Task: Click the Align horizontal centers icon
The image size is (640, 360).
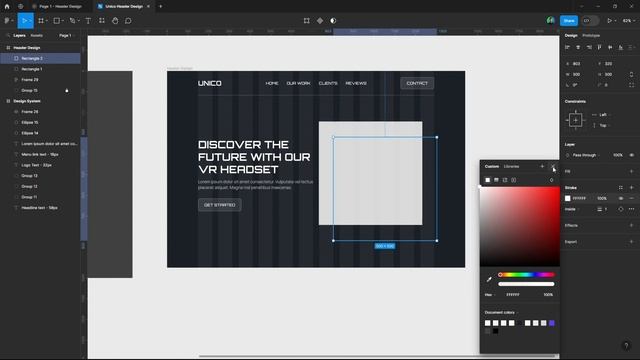Action: pos(578,47)
